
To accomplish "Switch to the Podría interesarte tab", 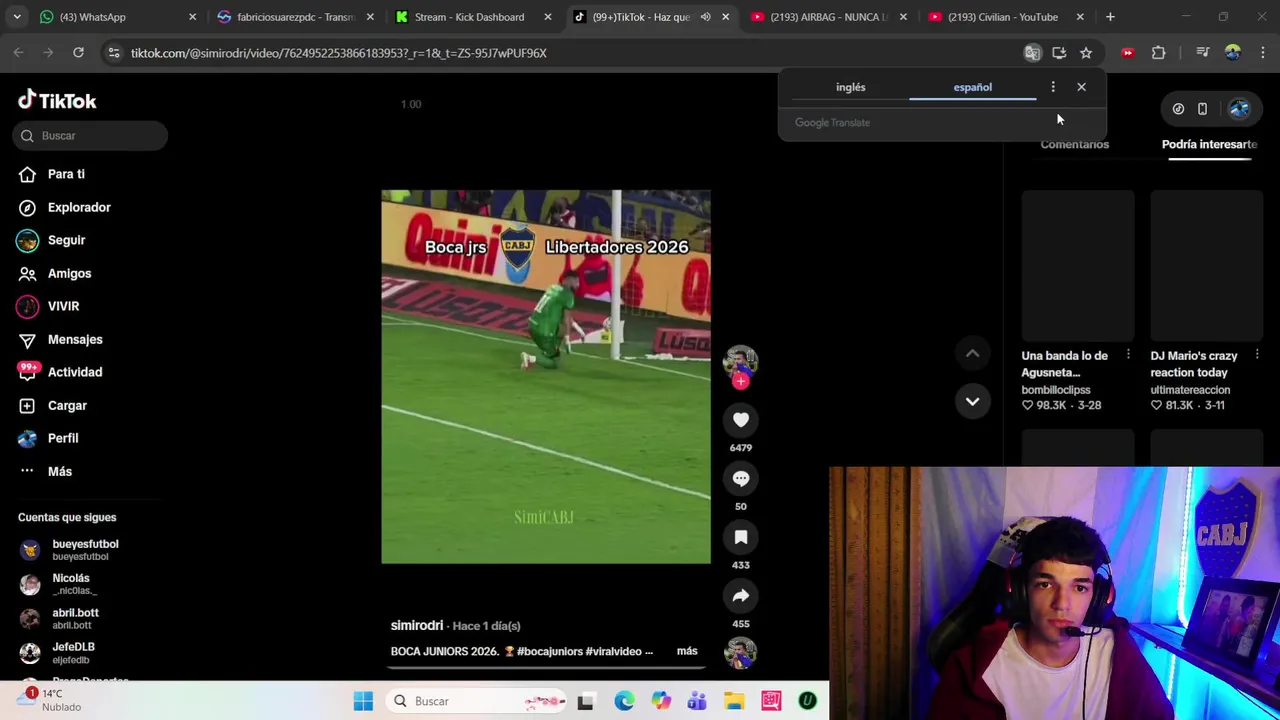I will pos(1209,144).
